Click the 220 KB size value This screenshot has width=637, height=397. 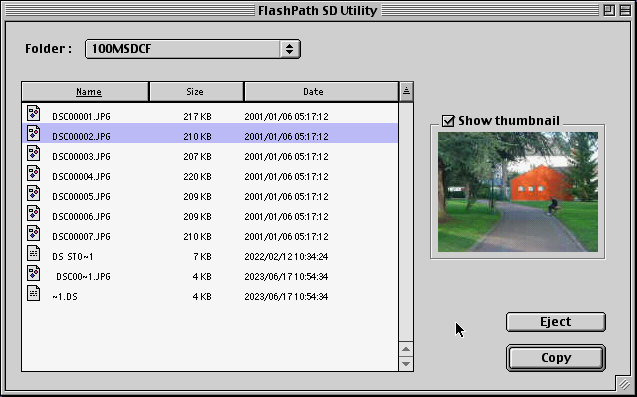point(197,176)
